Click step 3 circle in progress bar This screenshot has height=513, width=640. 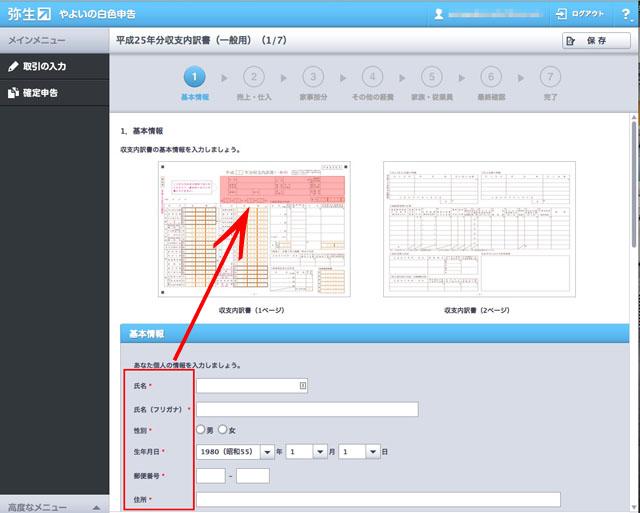[313, 77]
